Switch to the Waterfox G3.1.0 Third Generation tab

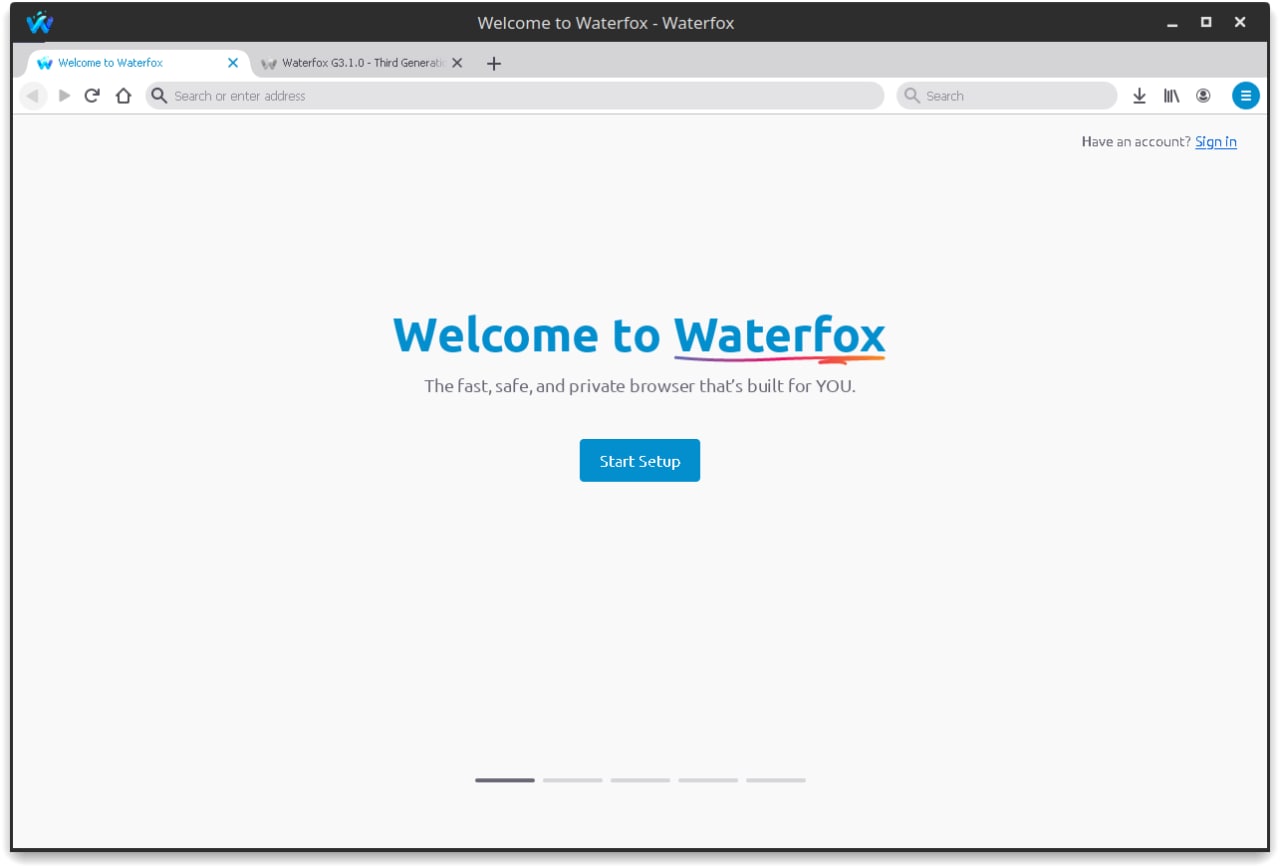click(x=362, y=63)
